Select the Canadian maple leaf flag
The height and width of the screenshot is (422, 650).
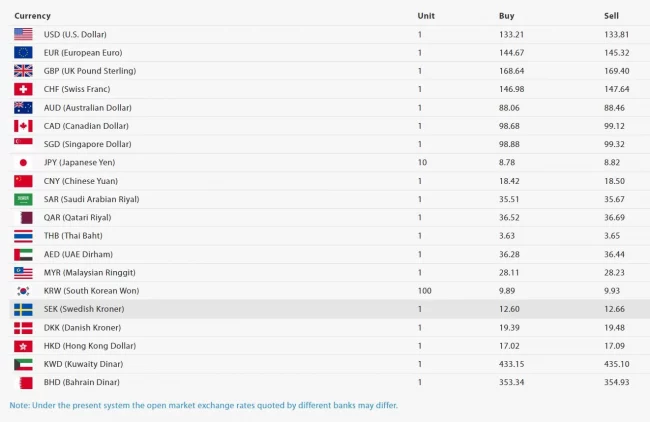click(x=23, y=126)
